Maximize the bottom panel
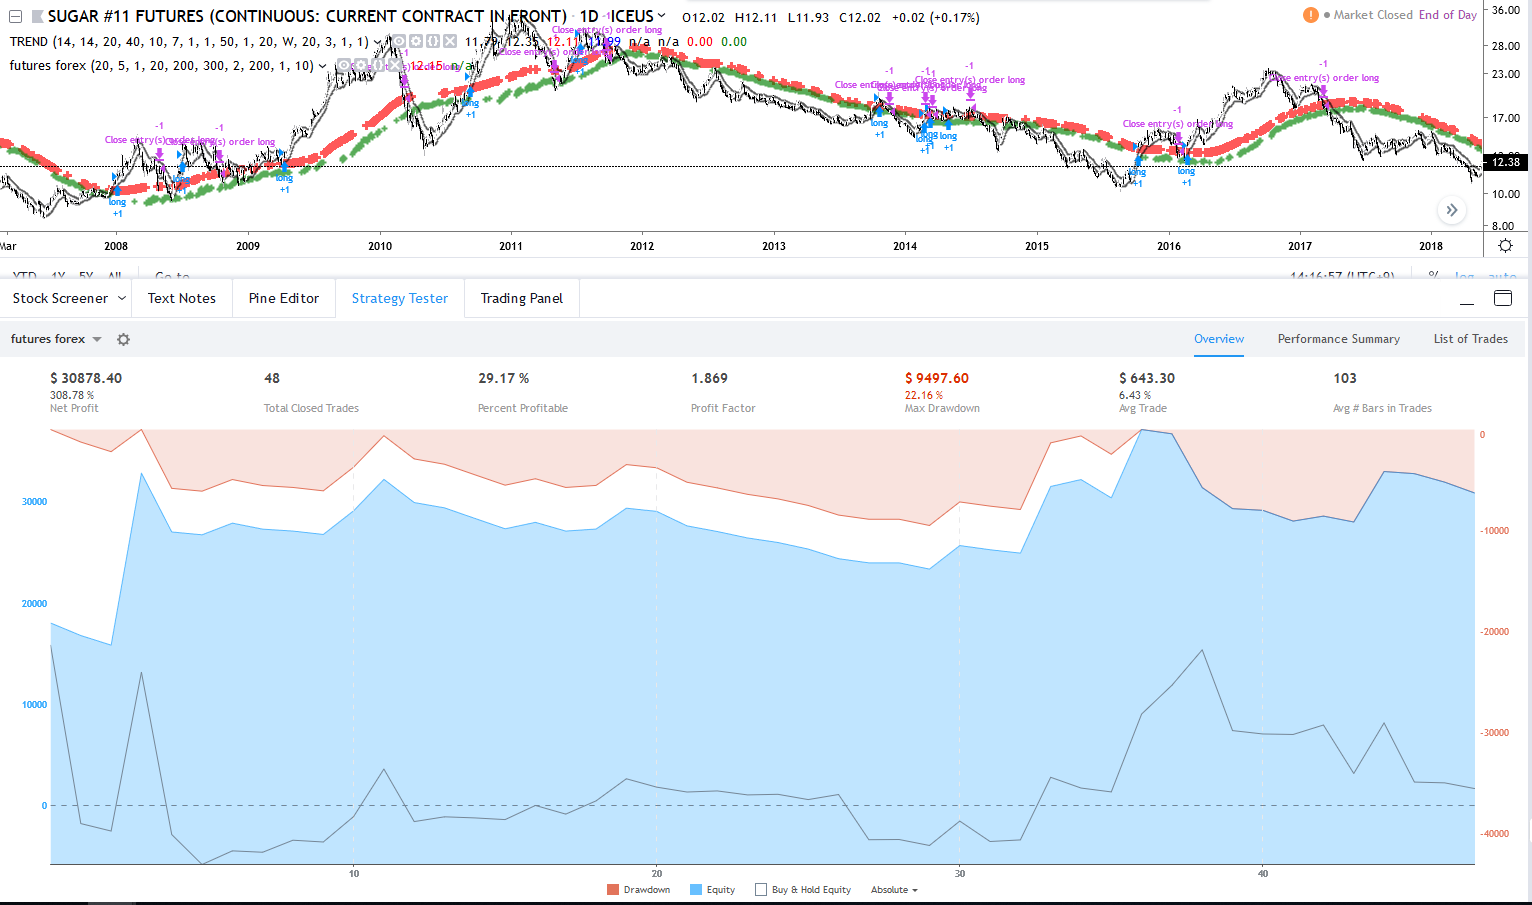 (1502, 298)
